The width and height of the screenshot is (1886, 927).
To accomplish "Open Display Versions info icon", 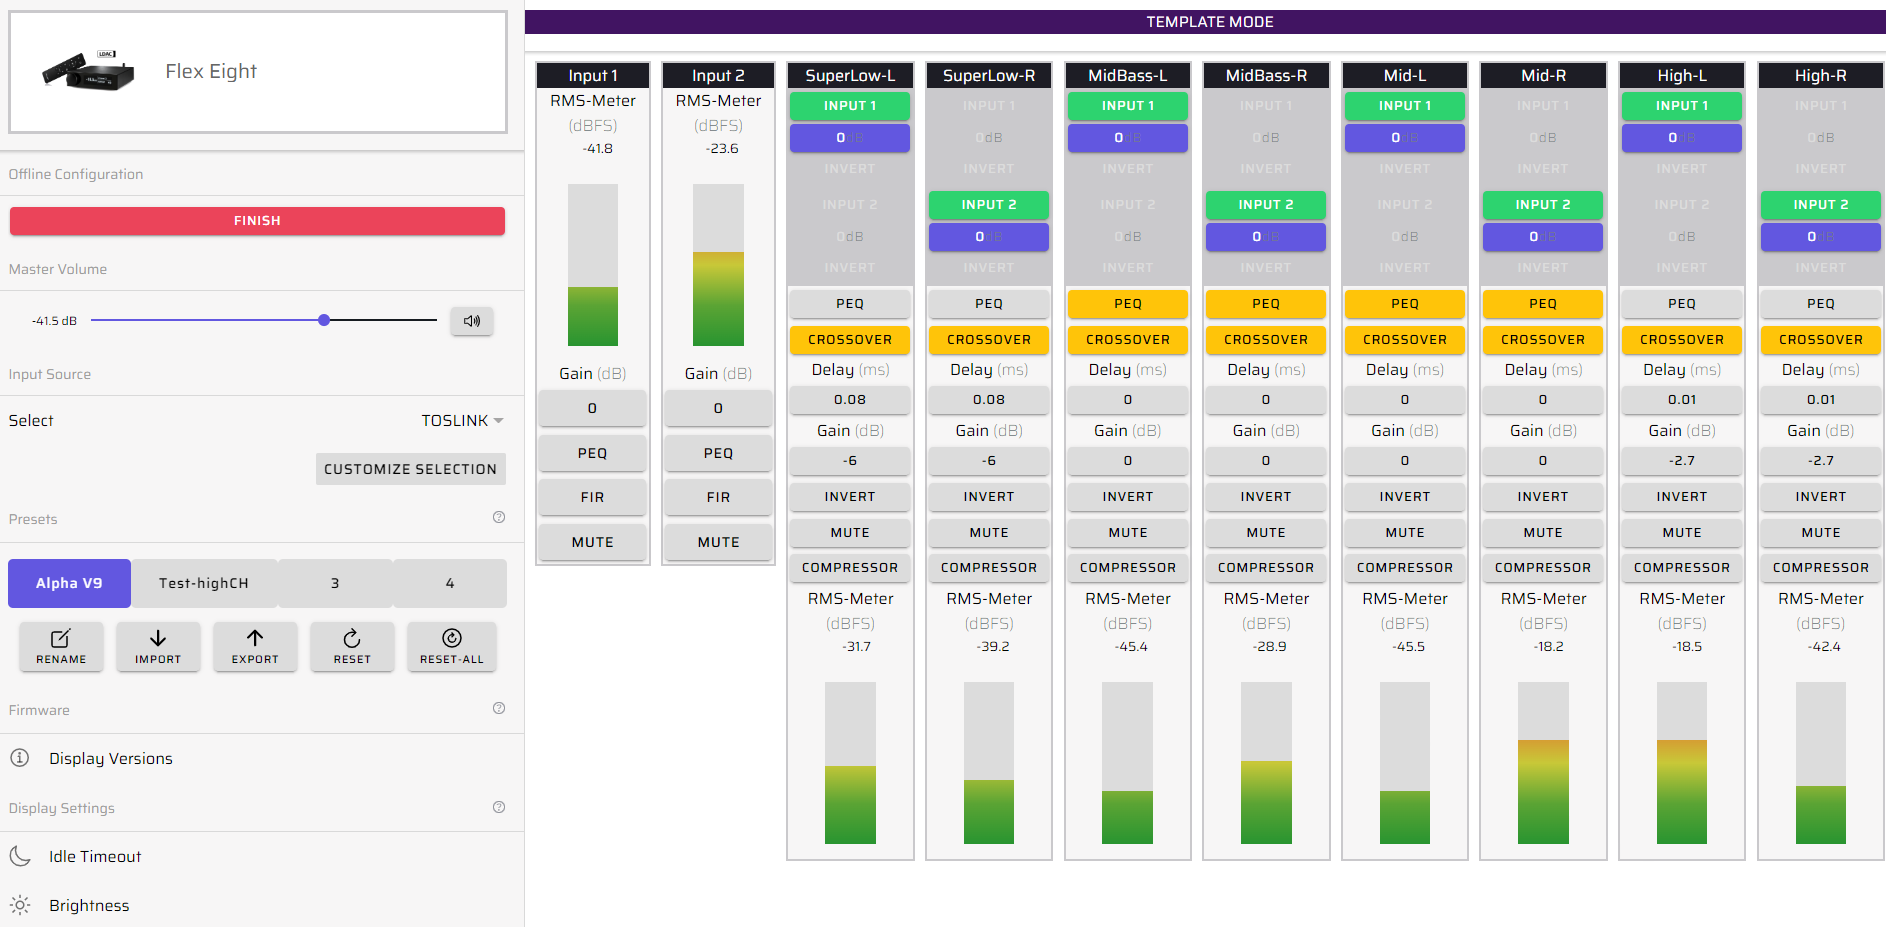I will click(x=20, y=758).
